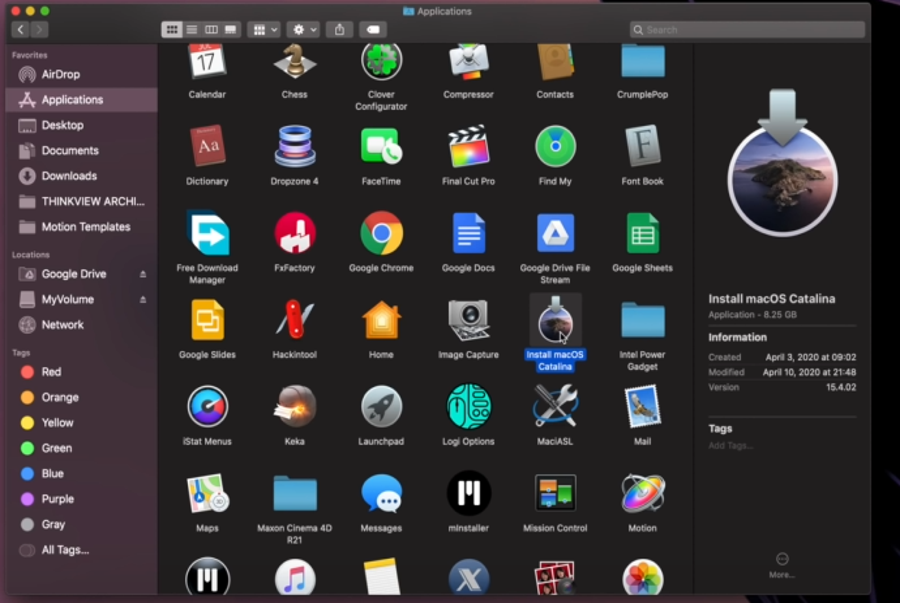The image size is (900, 603).
Task: Select the Contacts app icon
Action: pos(555,62)
